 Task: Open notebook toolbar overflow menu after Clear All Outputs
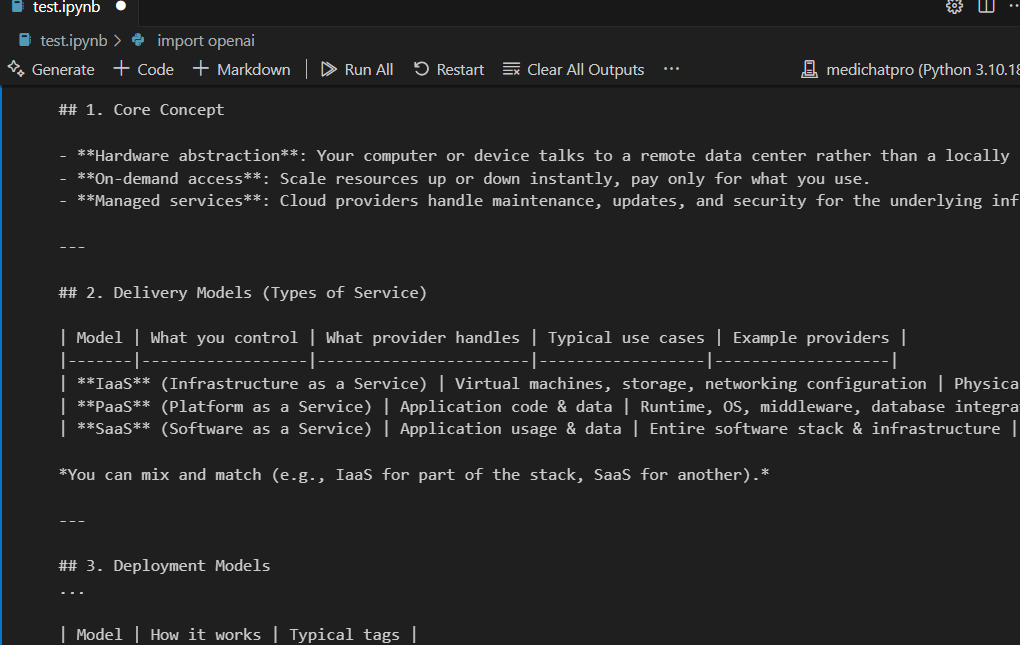(671, 69)
